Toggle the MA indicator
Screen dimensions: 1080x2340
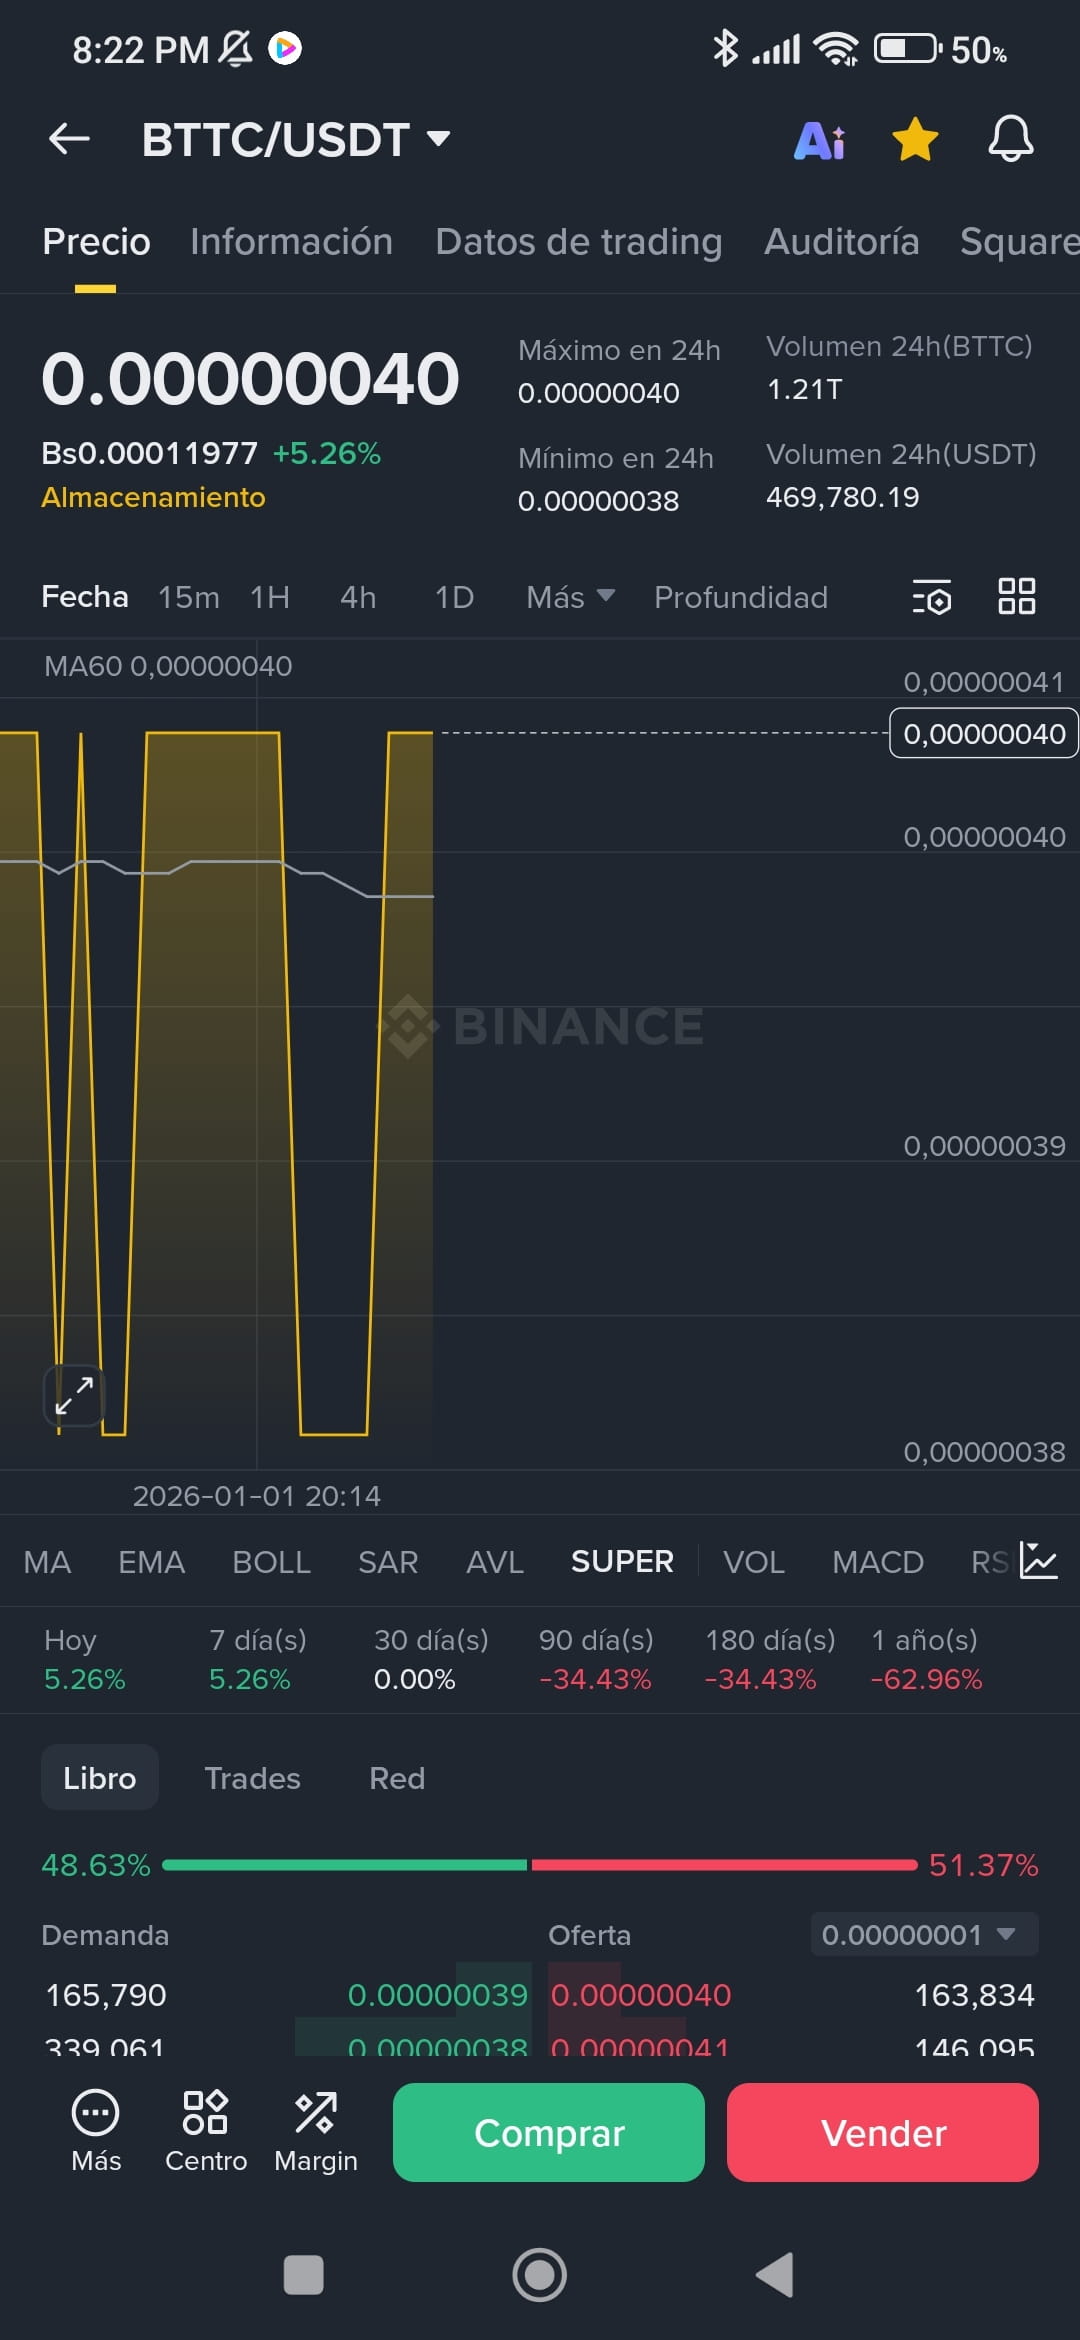(47, 1562)
